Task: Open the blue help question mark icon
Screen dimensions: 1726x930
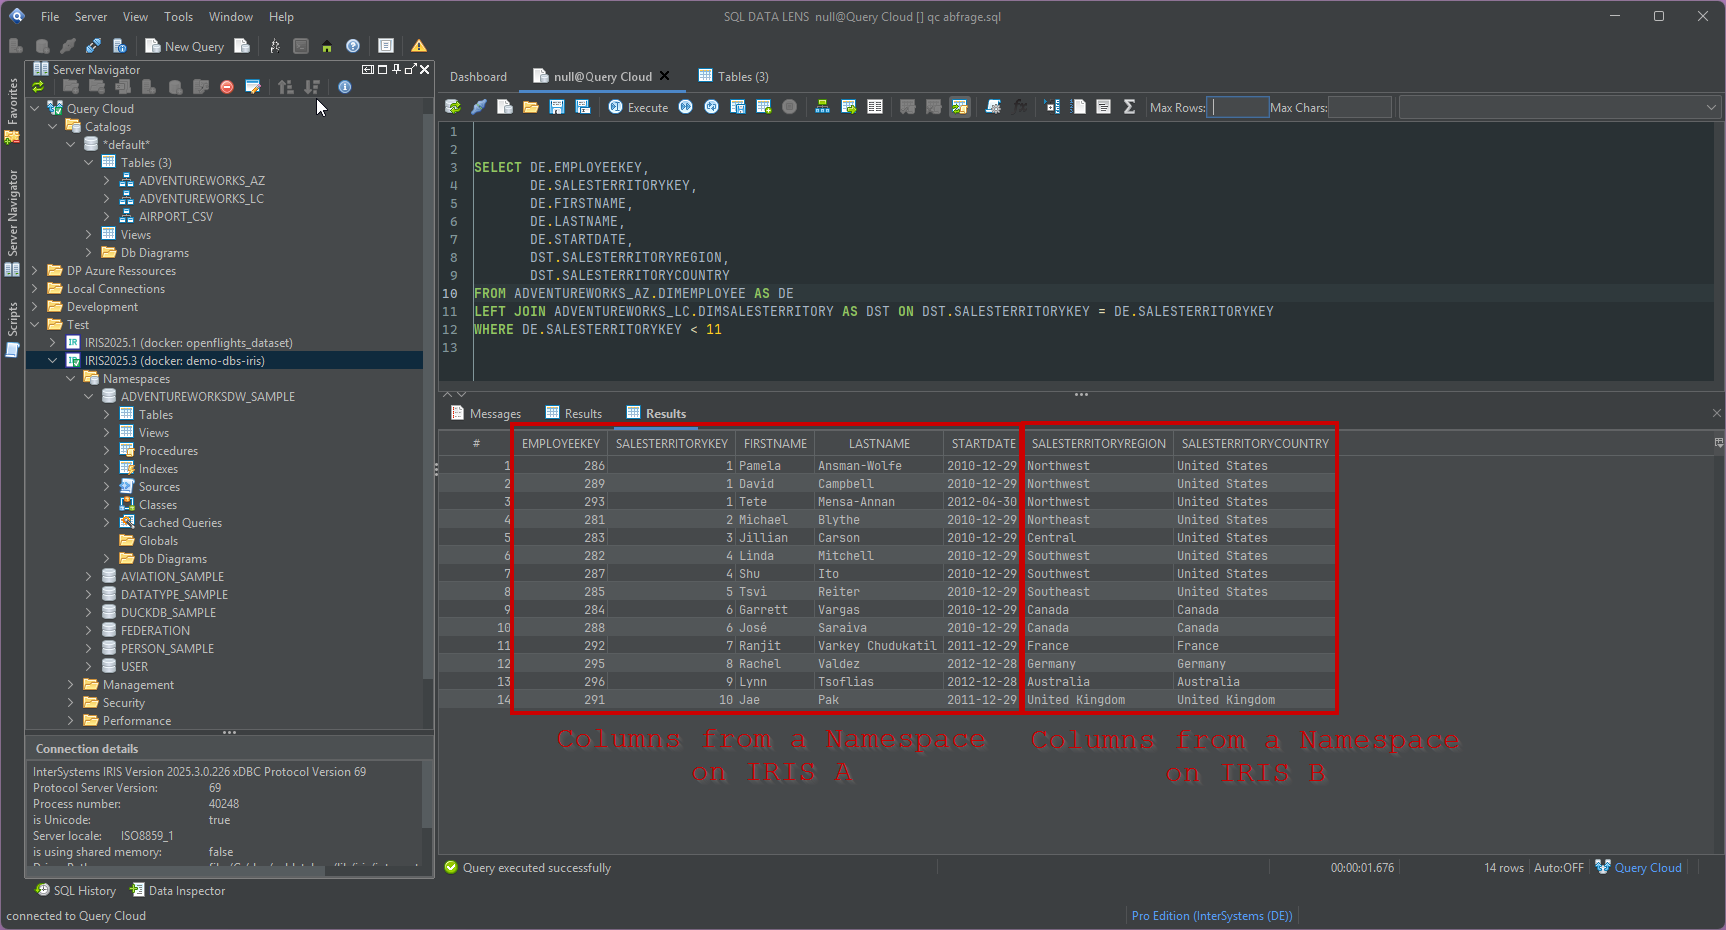Action: (352, 46)
